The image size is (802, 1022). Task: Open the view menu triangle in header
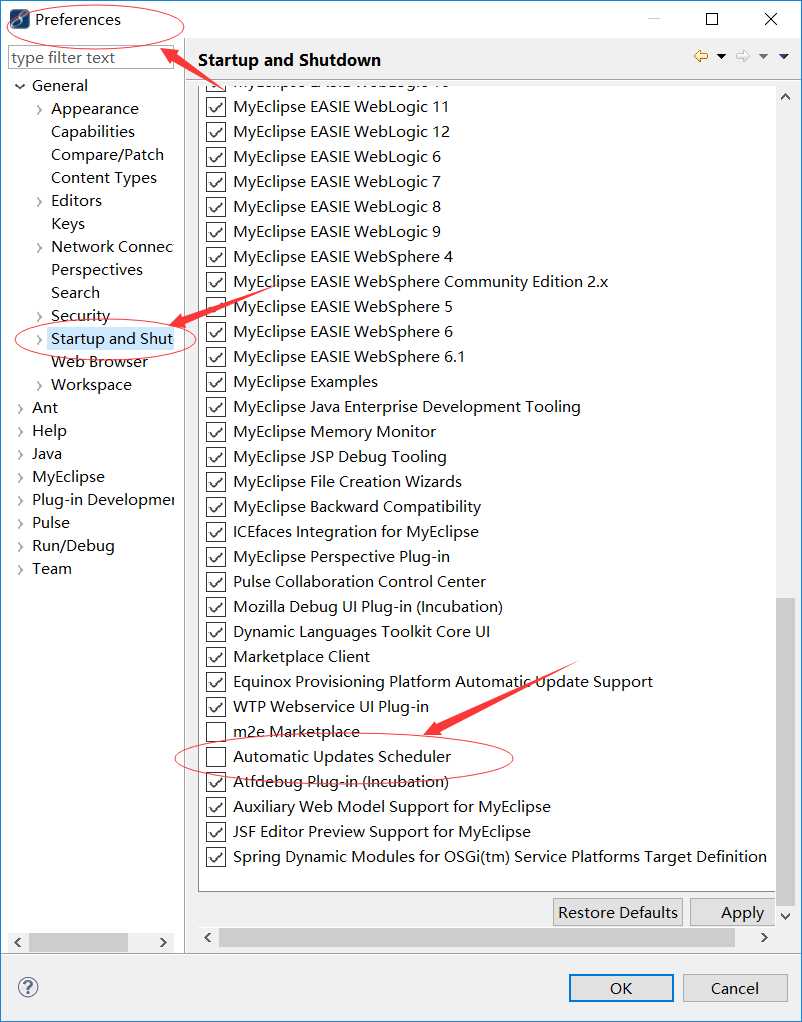[x=784, y=57]
